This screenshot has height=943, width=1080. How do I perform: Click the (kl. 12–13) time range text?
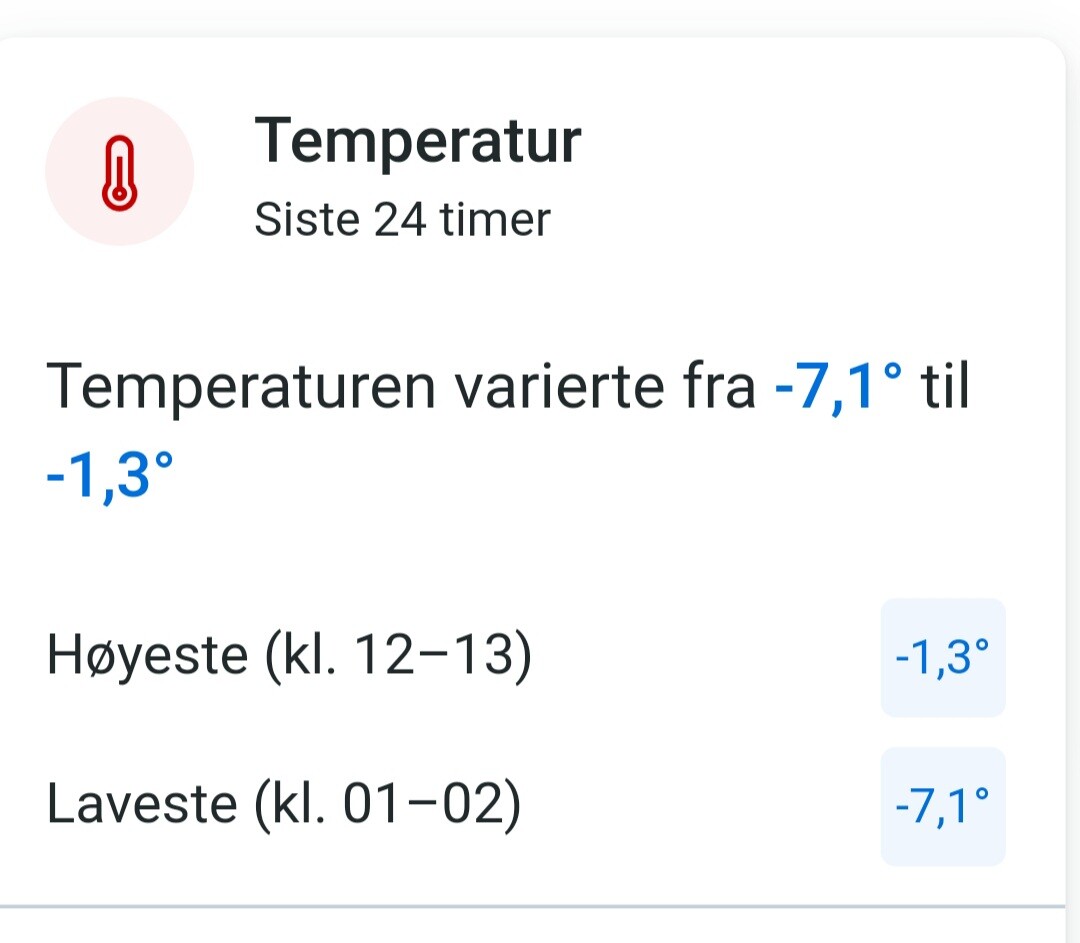tap(399, 656)
